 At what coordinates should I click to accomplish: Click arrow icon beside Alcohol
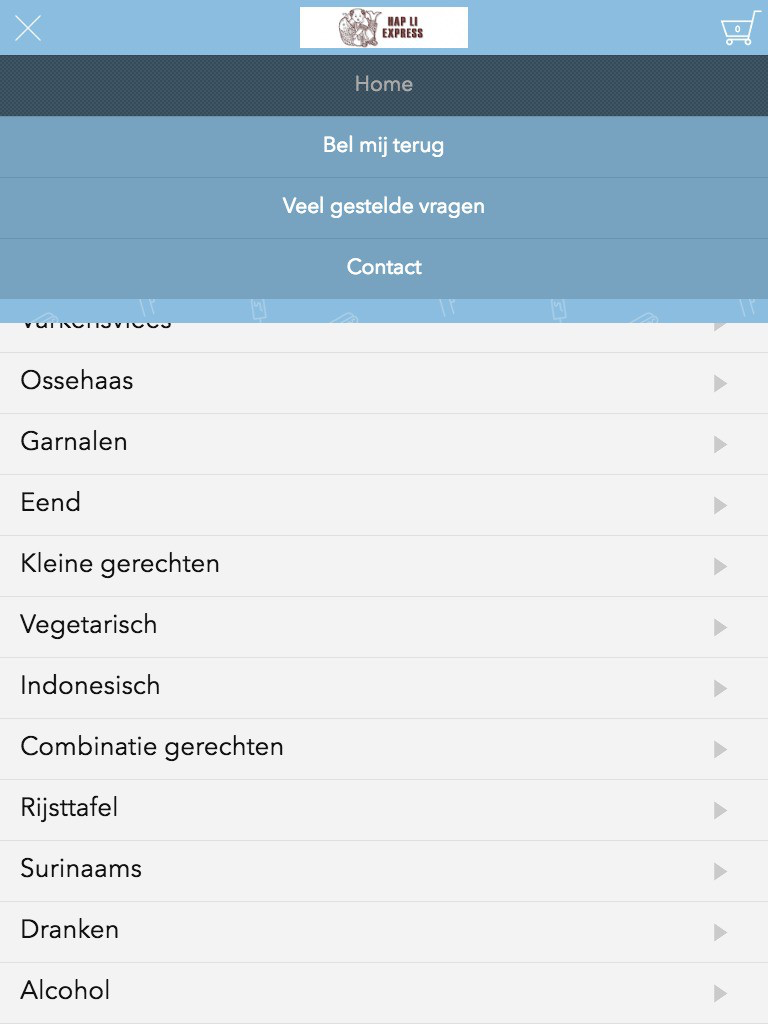pos(720,993)
